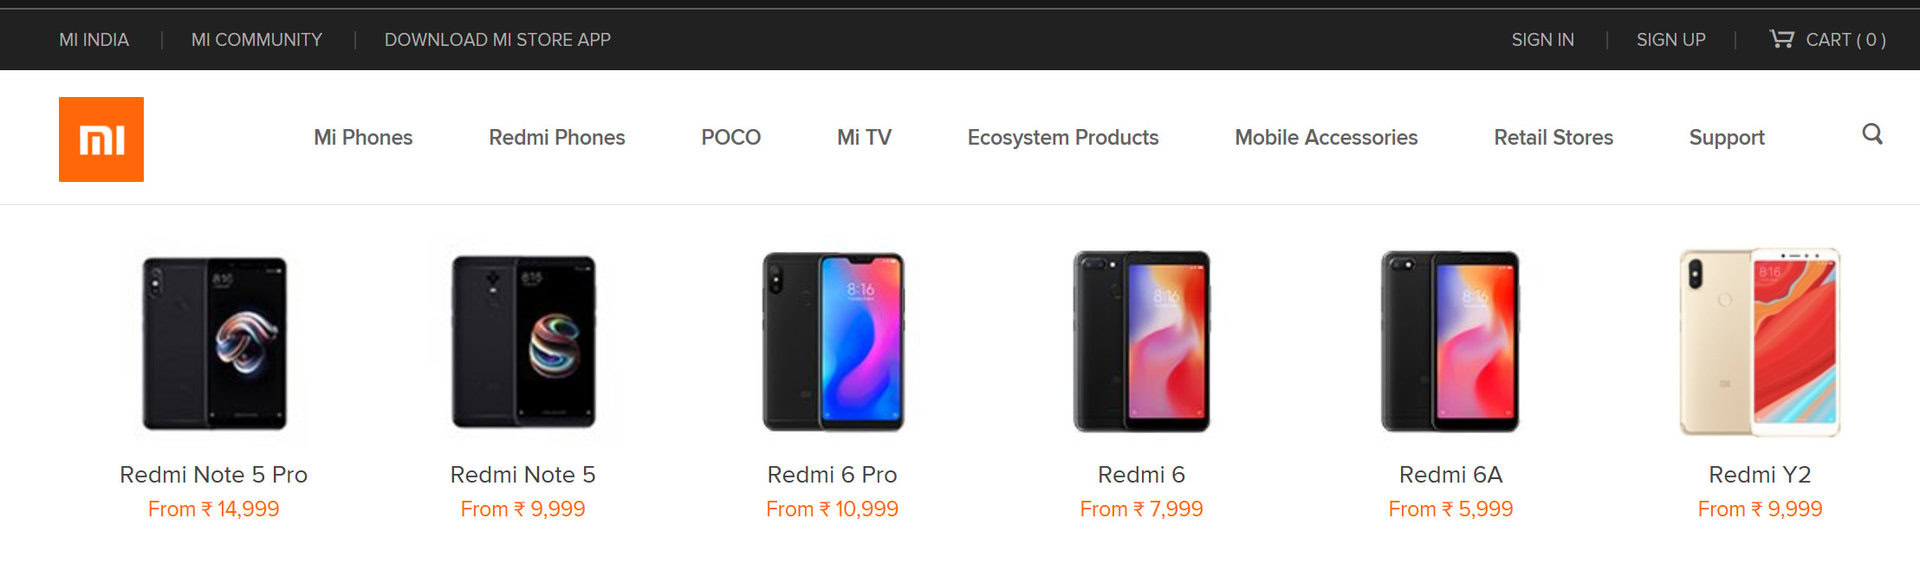Screen dimensions: 1920x564
Task: Click the orange Mi logo
Action: pyautogui.click(x=101, y=139)
